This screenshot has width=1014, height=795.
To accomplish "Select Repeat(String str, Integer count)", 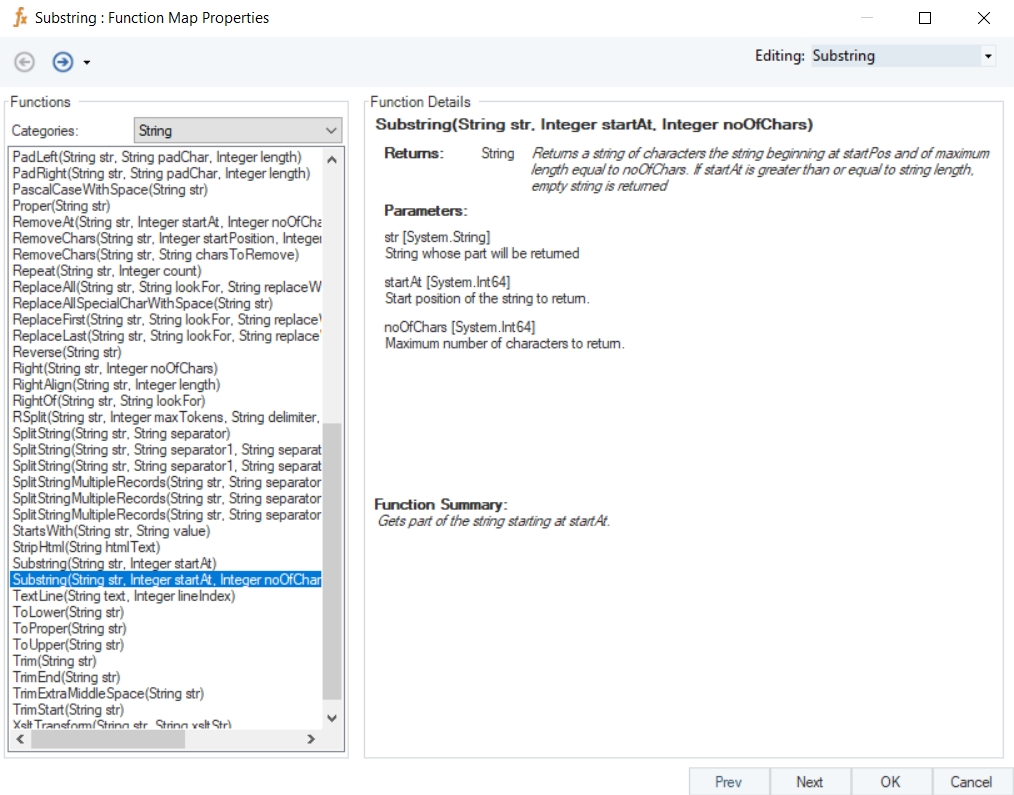I will (107, 271).
